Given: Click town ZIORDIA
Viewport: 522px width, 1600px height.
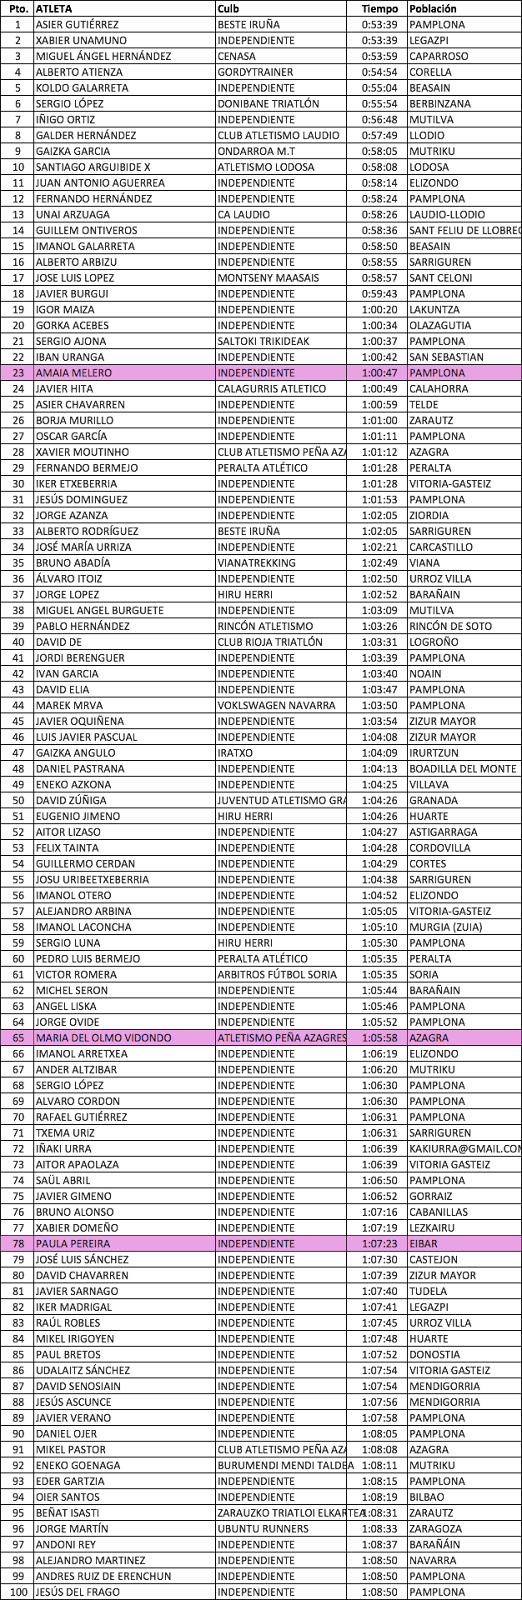Looking at the screenshot, I should [430, 515].
